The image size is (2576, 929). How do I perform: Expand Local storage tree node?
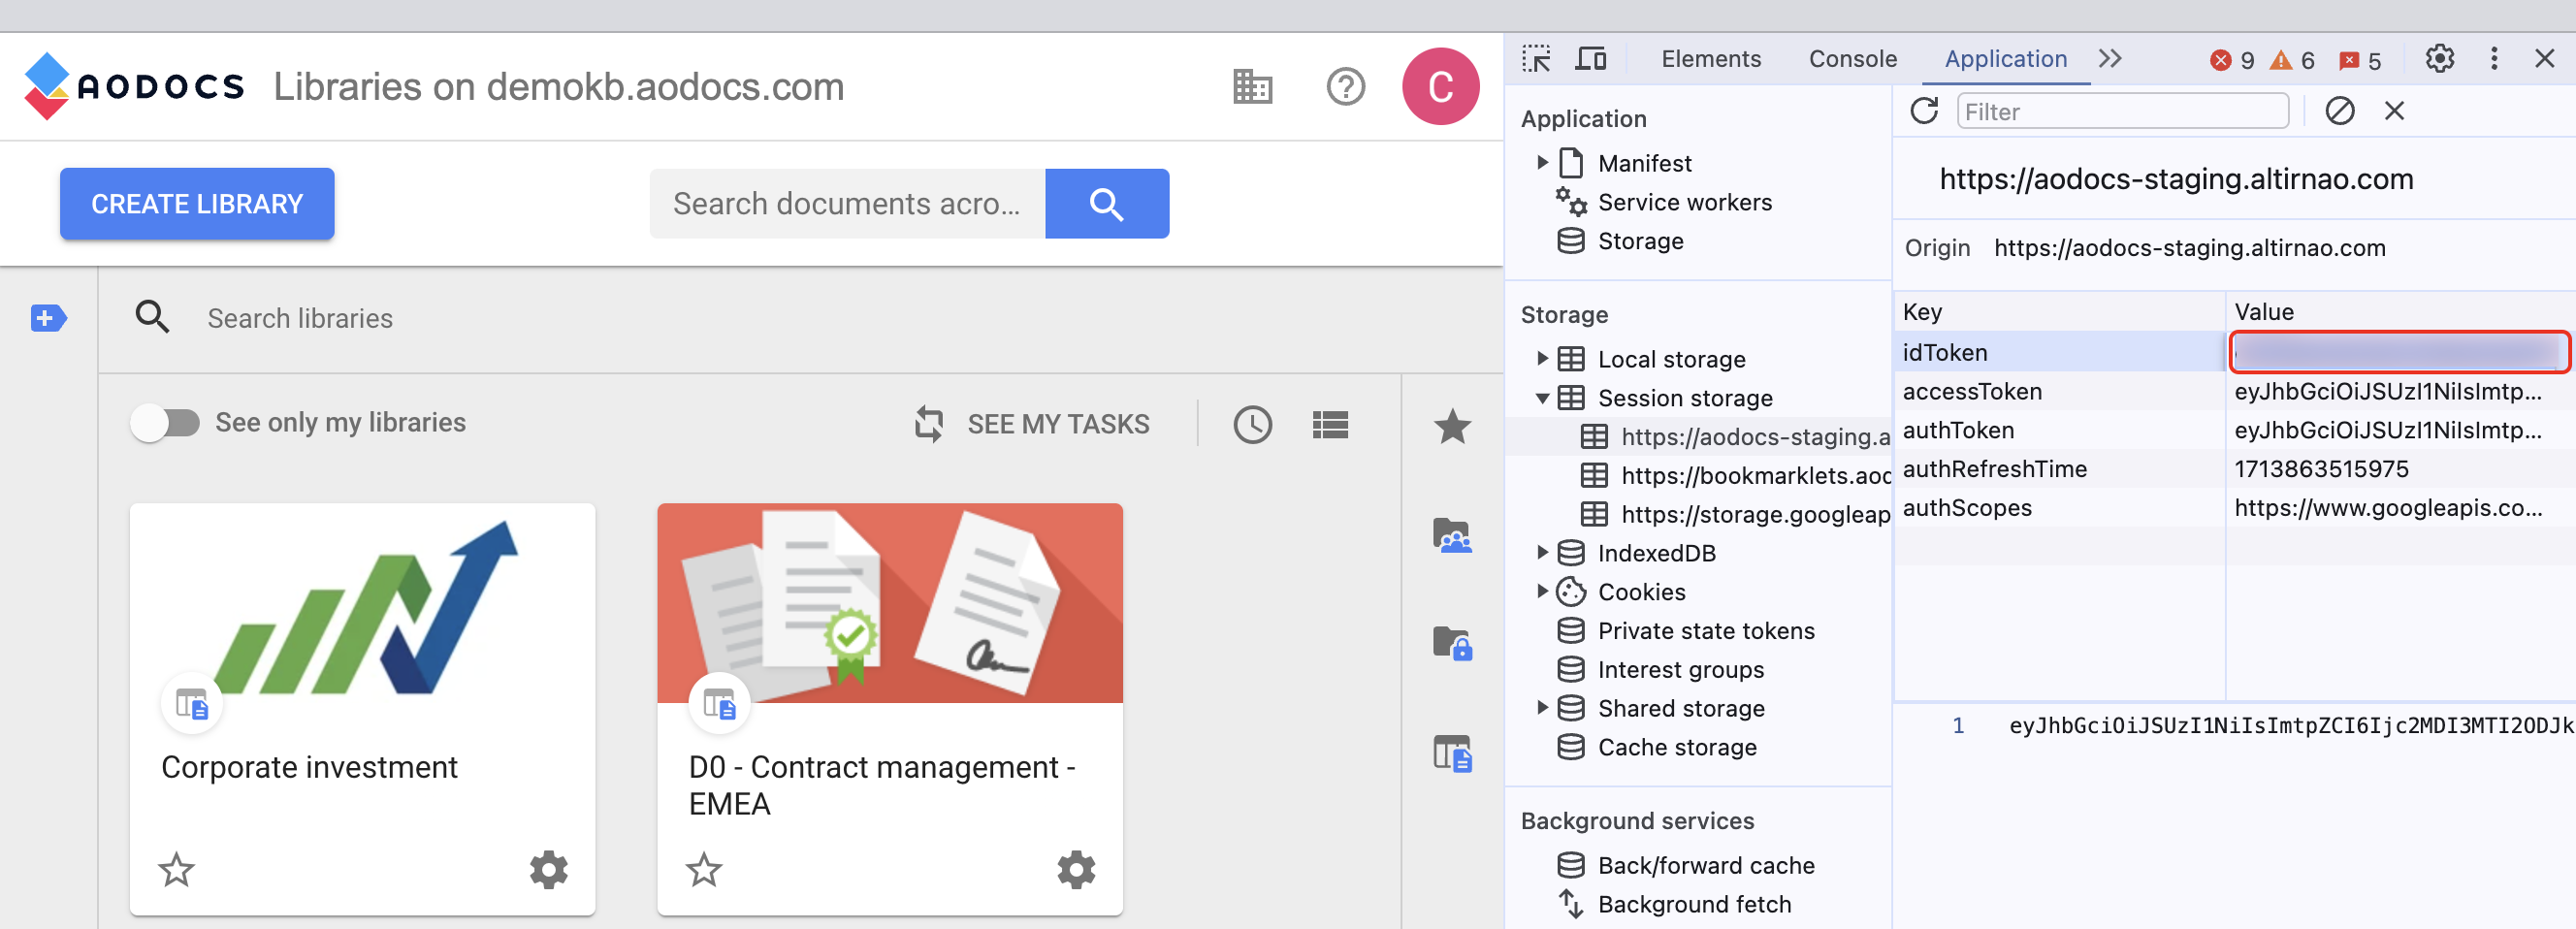pyautogui.click(x=1542, y=358)
